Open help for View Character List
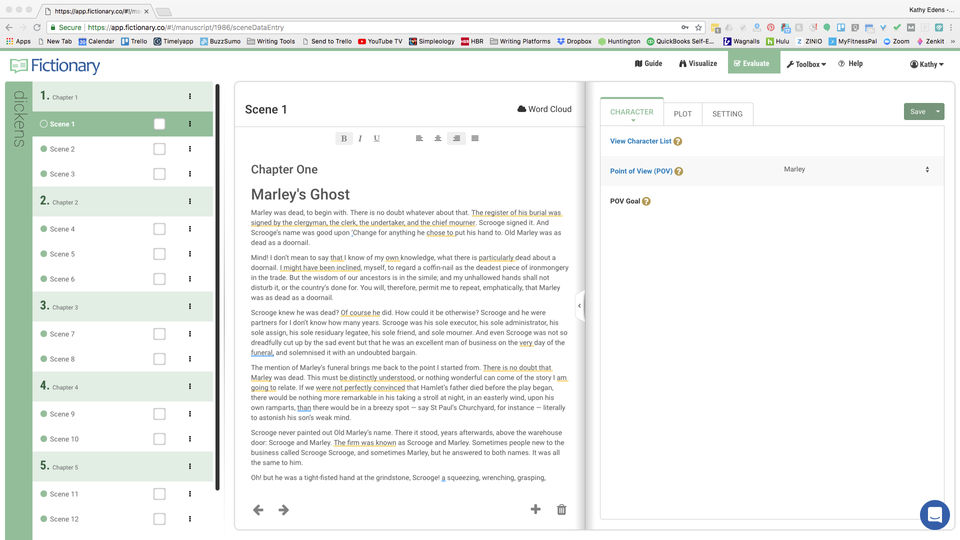Image resolution: width=960 pixels, height=540 pixels. [x=678, y=141]
